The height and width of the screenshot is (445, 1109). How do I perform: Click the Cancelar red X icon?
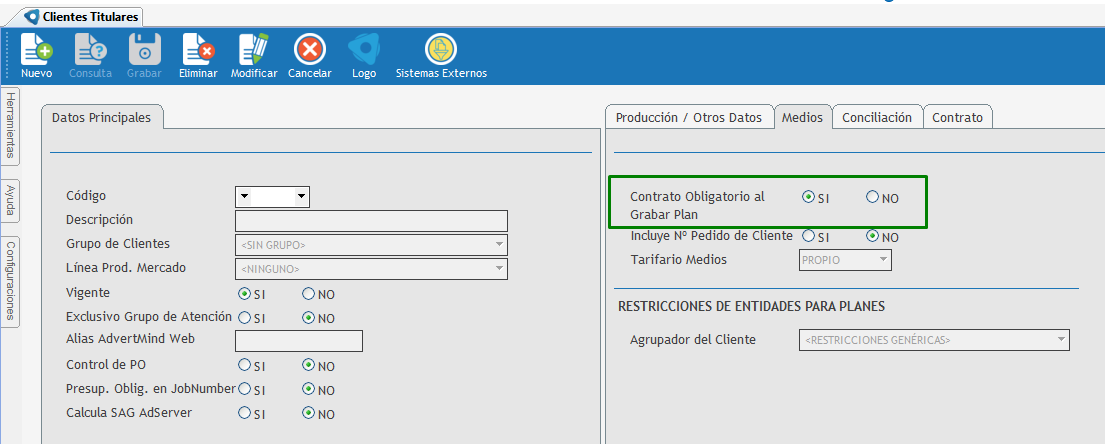coord(310,50)
